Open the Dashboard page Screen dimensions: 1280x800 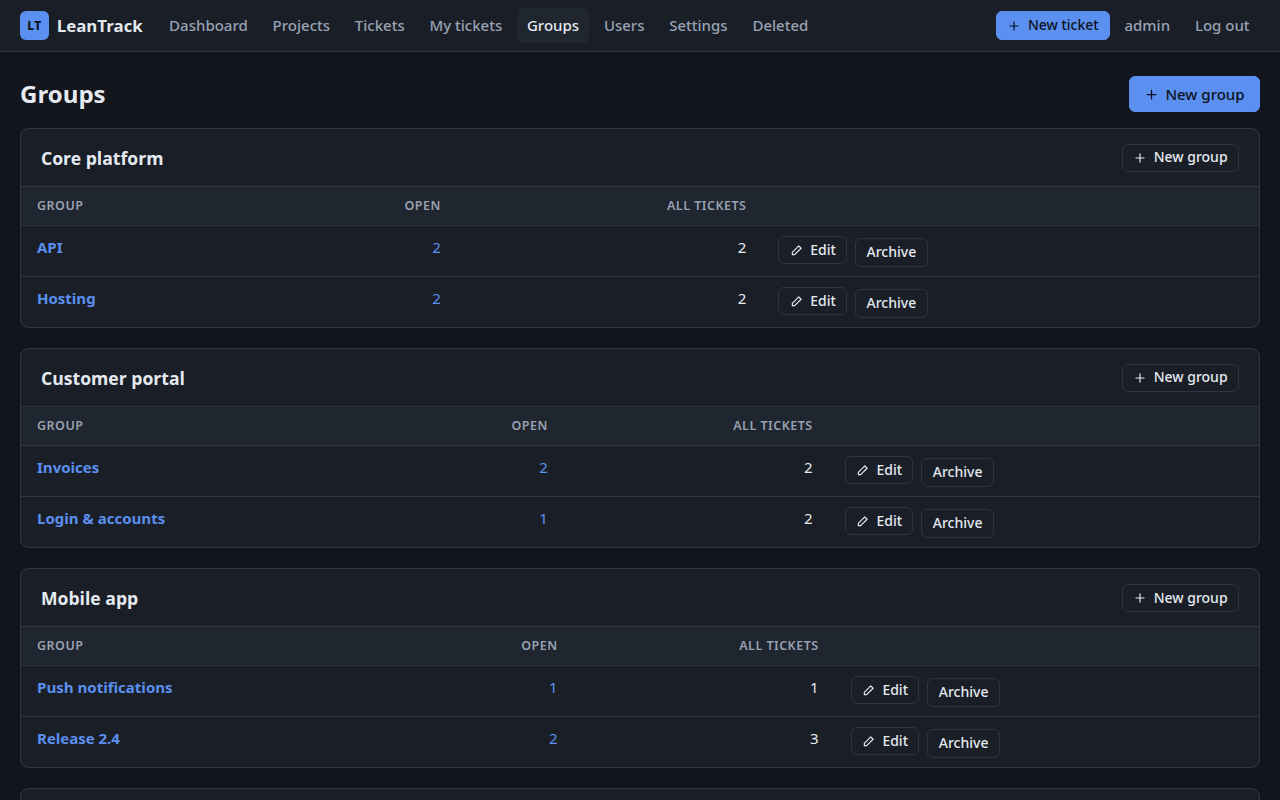(x=208, y=26)
